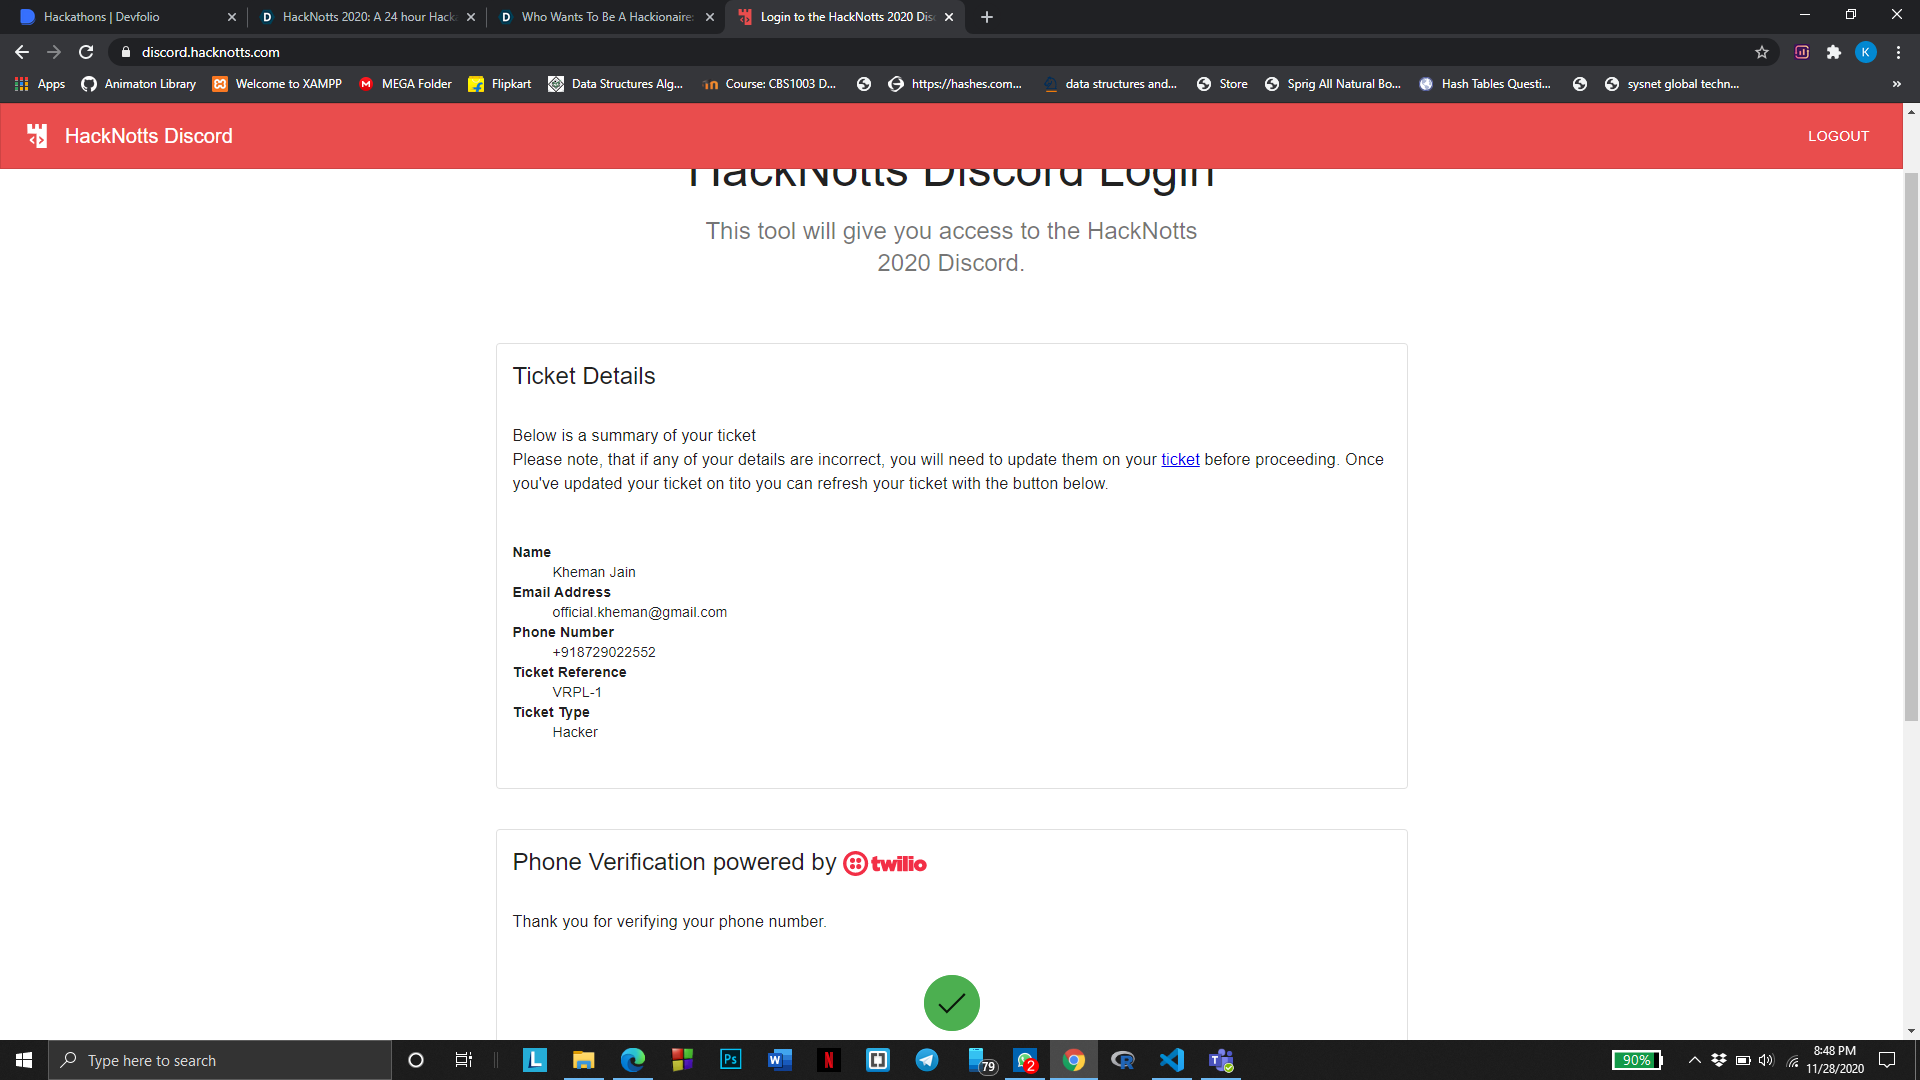1920x1080 pixels.
Task: Show hidden system tray icons arrow
Action: point(1695,1060)
